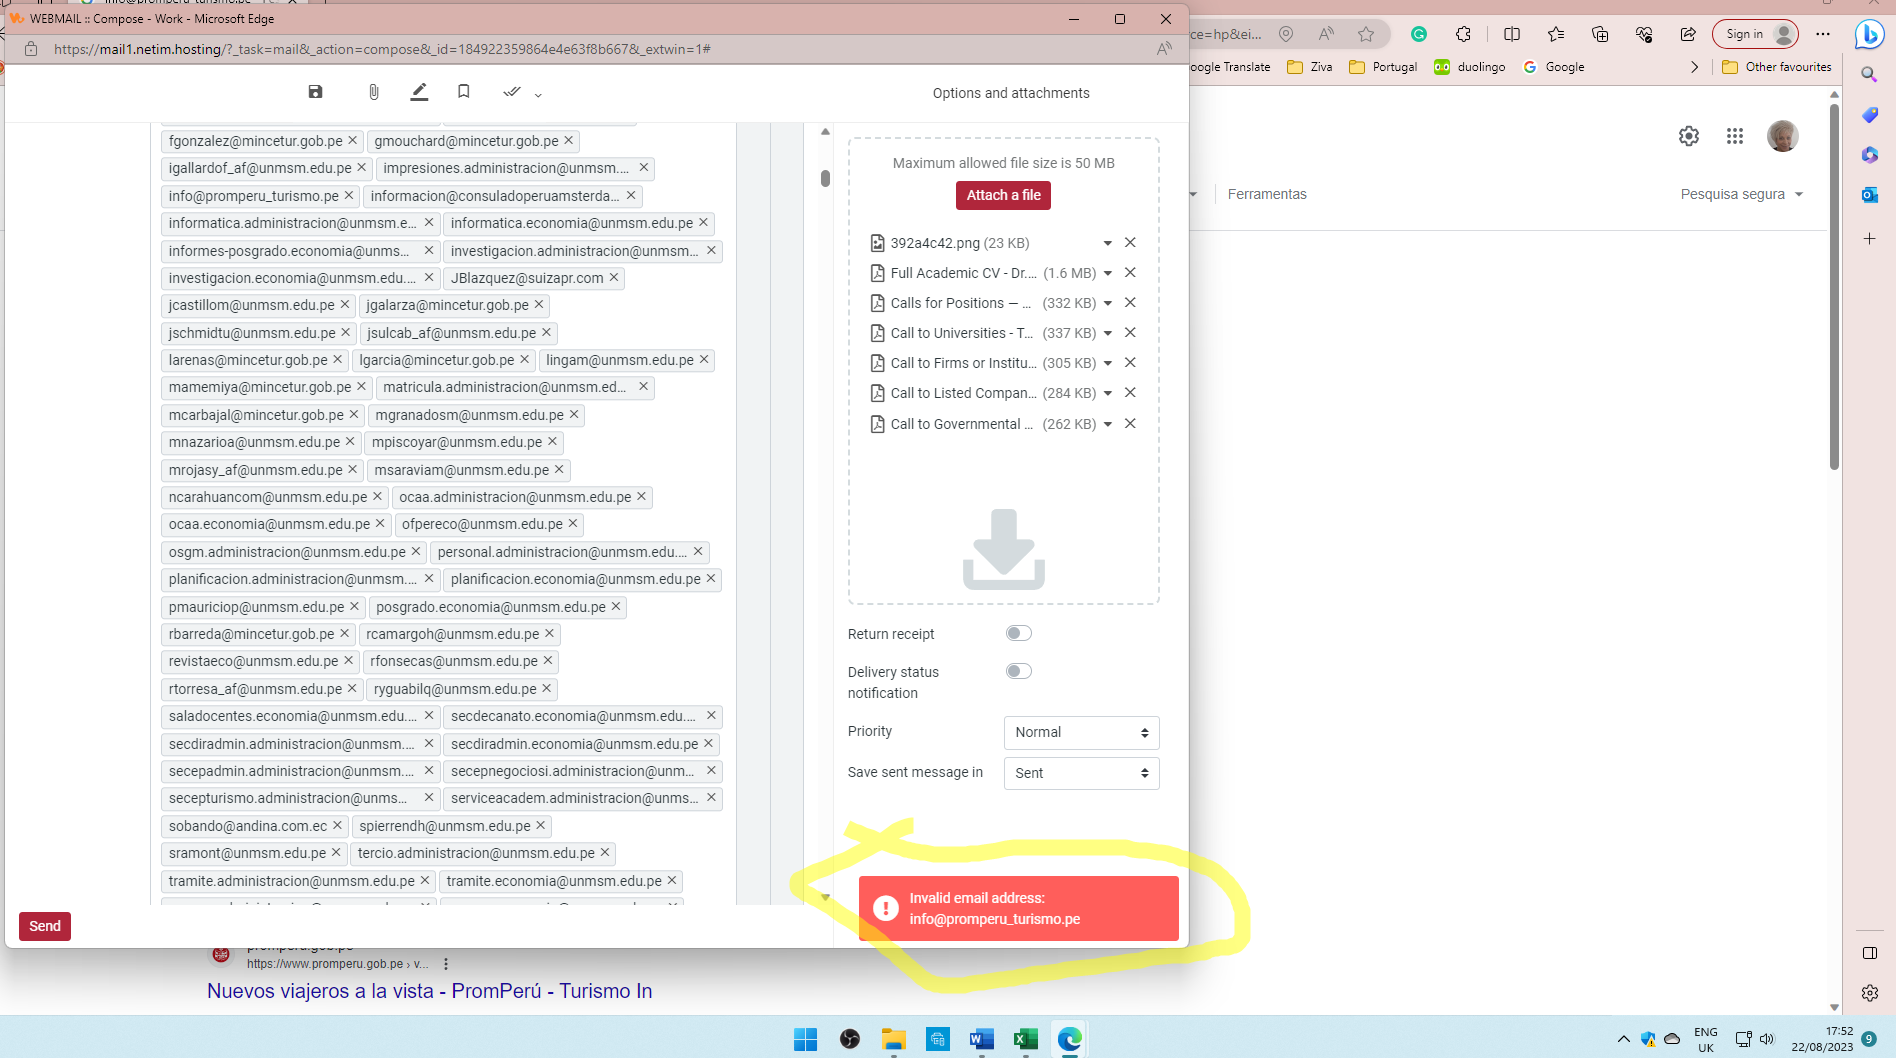Click the 392a4c42.png attachment name
This screenshot has height=1058, width=1896.
935,243
